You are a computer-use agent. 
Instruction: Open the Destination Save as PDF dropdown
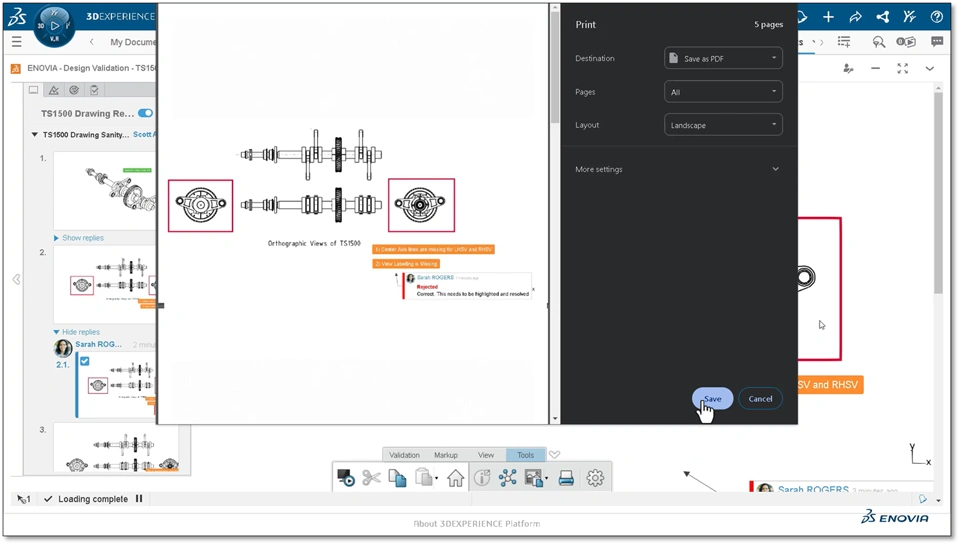click(x=723, y=58)
